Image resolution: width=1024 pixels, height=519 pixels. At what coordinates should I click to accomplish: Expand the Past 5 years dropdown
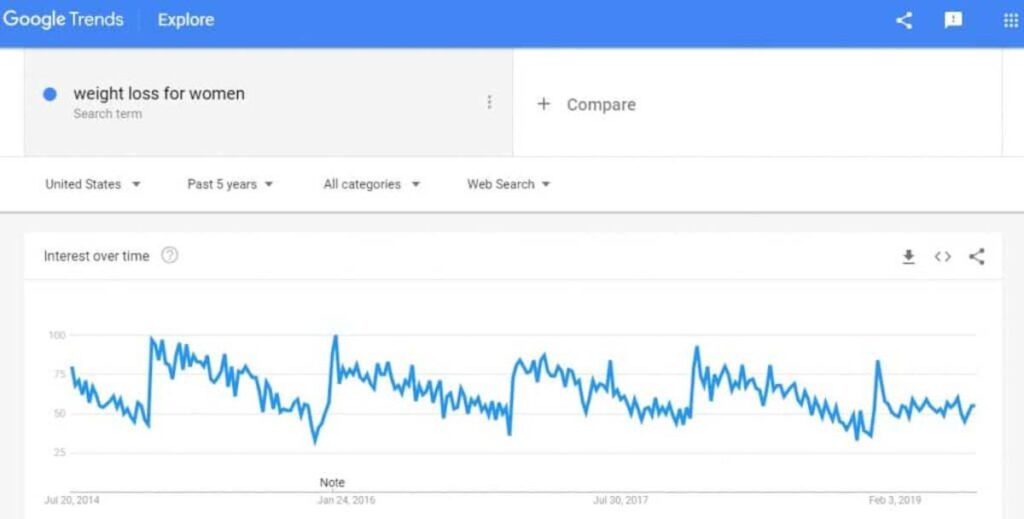coord(230,184)
